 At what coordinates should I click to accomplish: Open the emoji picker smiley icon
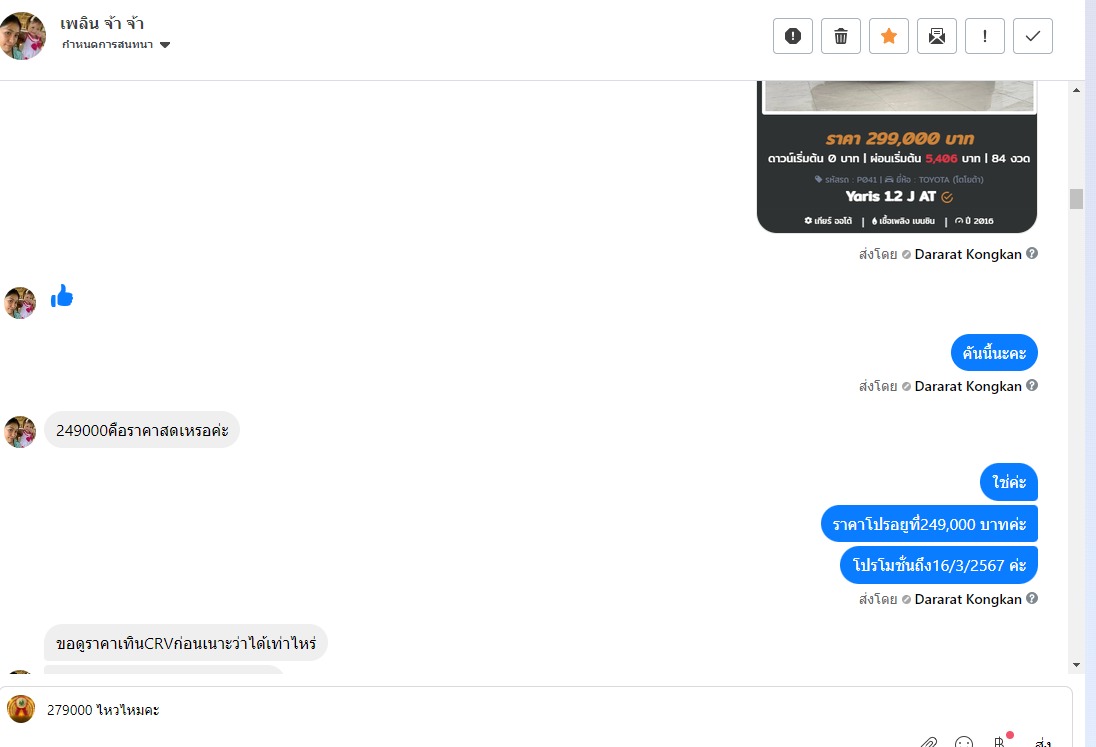964,741
